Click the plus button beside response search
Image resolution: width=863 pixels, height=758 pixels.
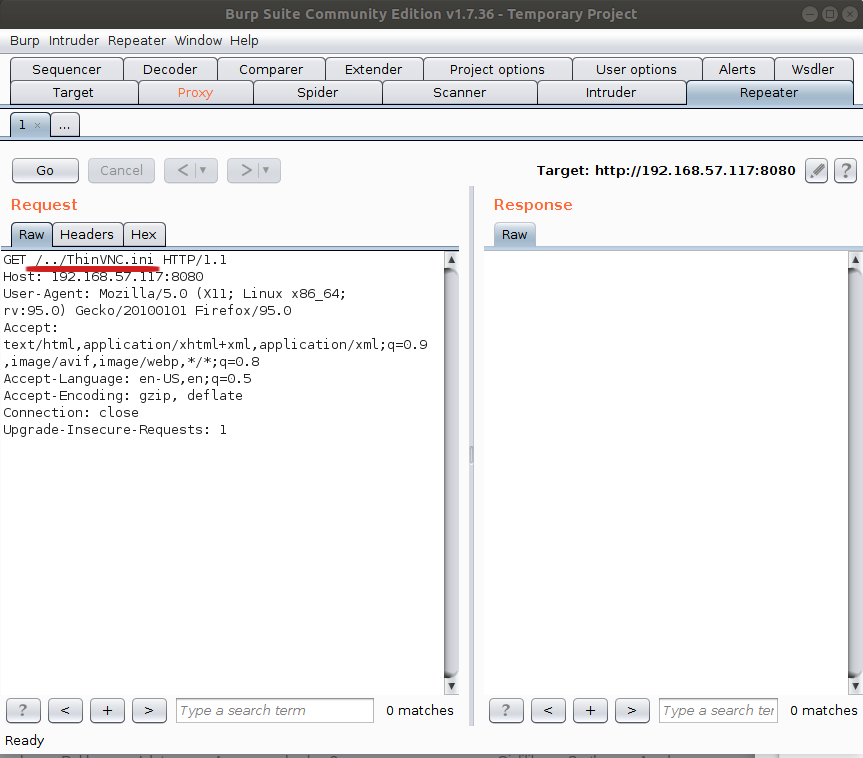point(590,711)
